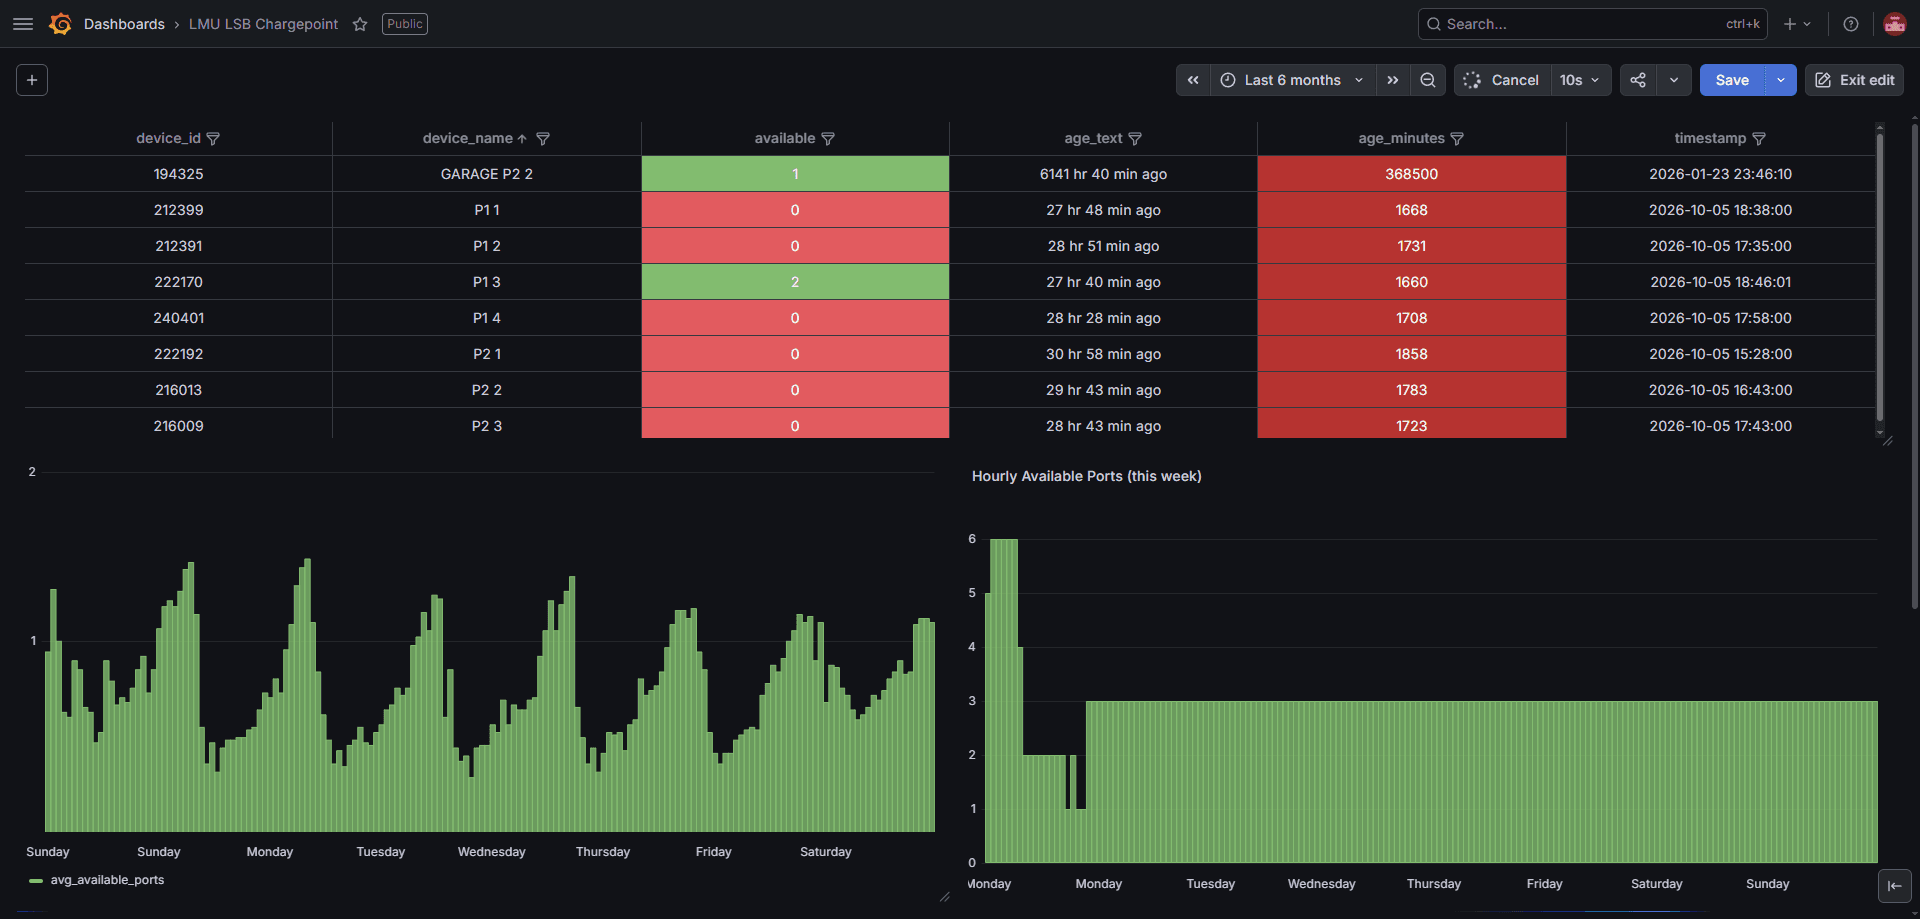Expand the Save options arrow
The width and height of the screenshot is (1920, 919).
[x=1781, y=80]
